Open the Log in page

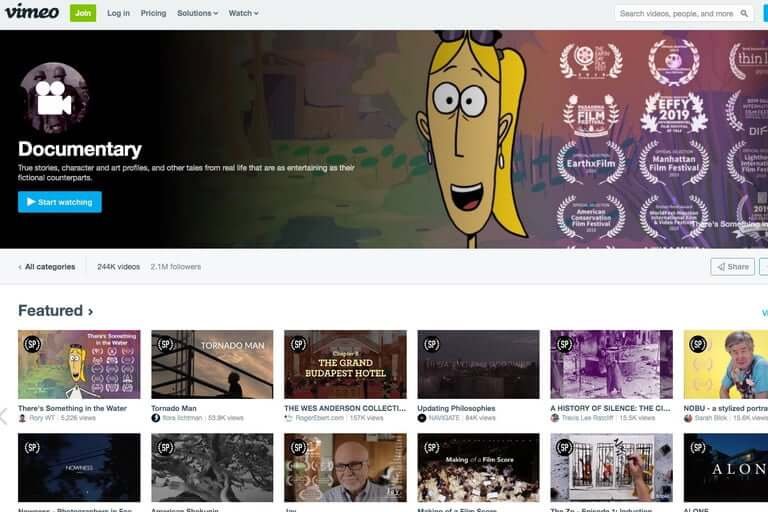click(x=119, y=13)
